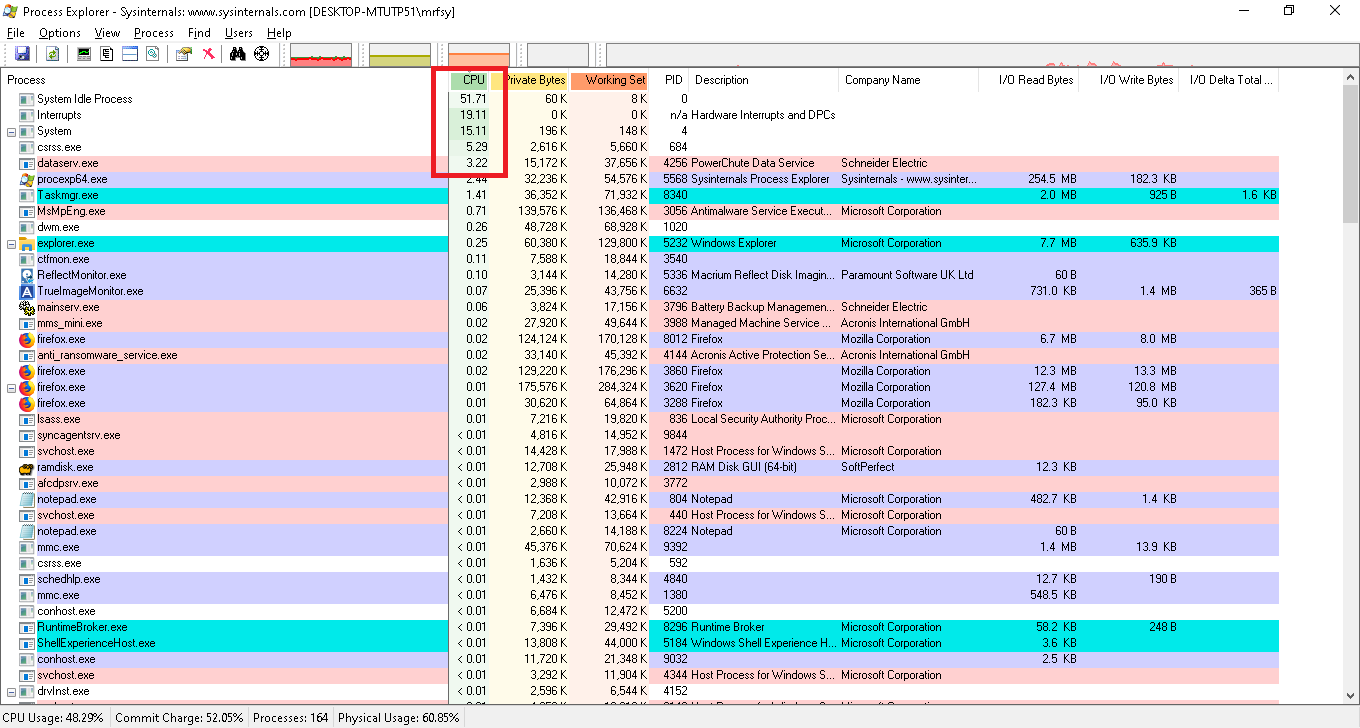Sort processes by clicking the CPU column header

pyautogui.click(x=472, y=79)
